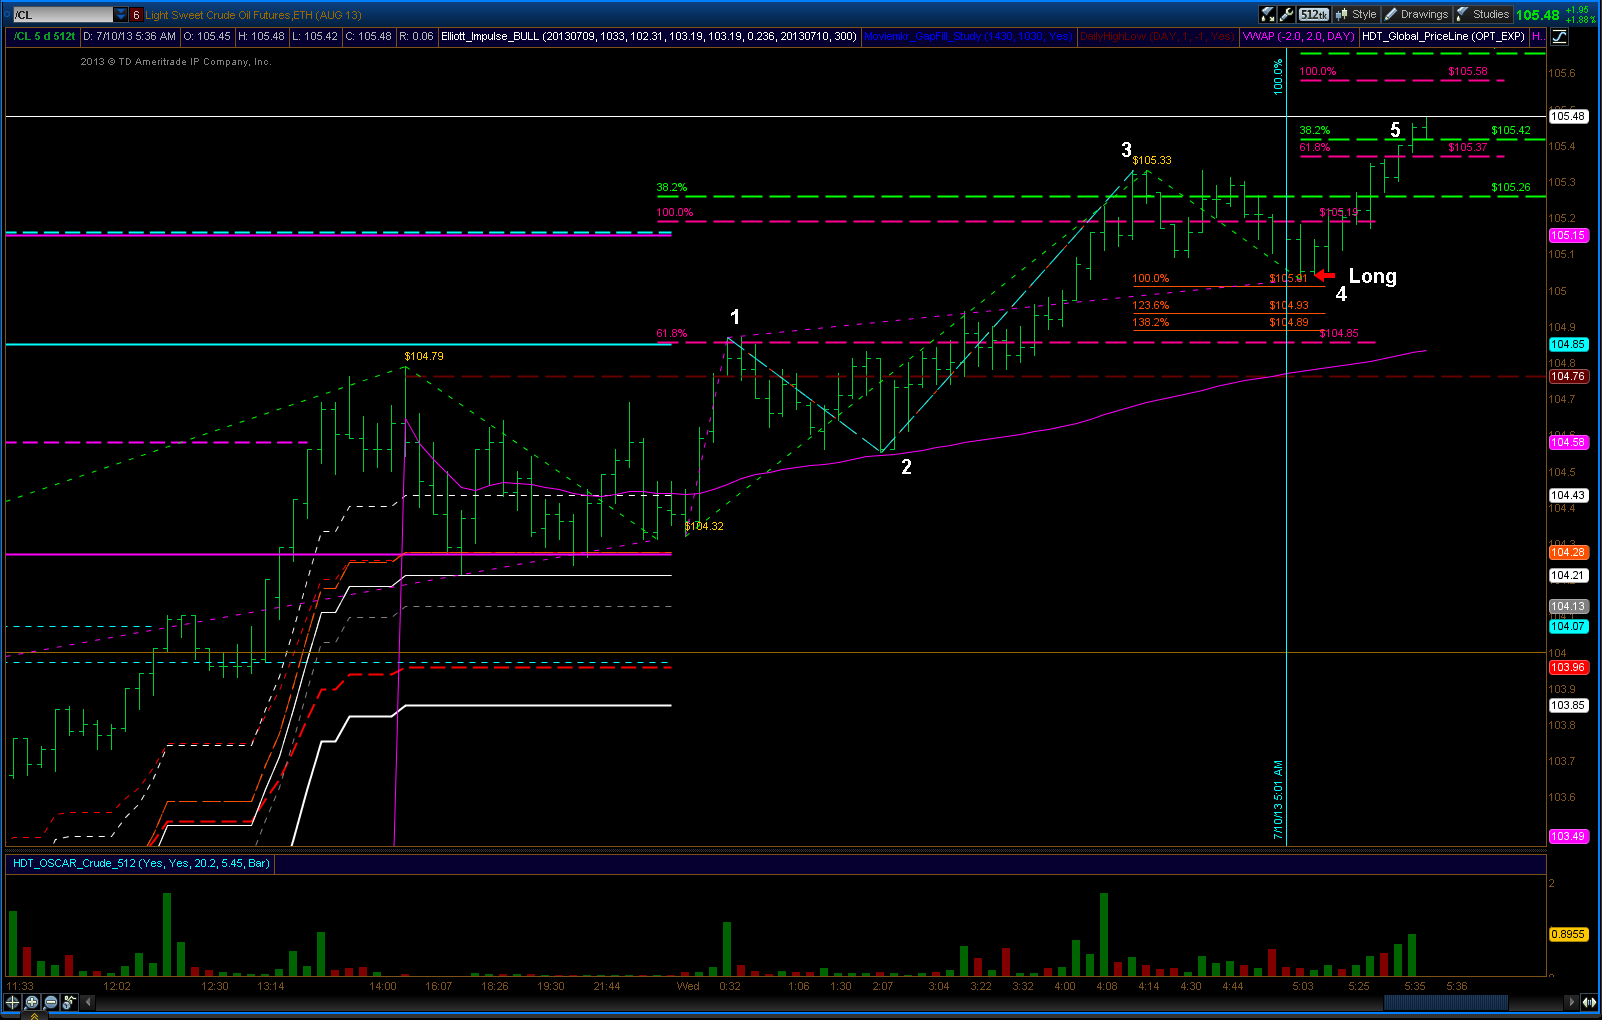This screenshot has height=1020, width=1602.
Task: Select the crosshair pan tool icon
Action: pos(13,1001)
